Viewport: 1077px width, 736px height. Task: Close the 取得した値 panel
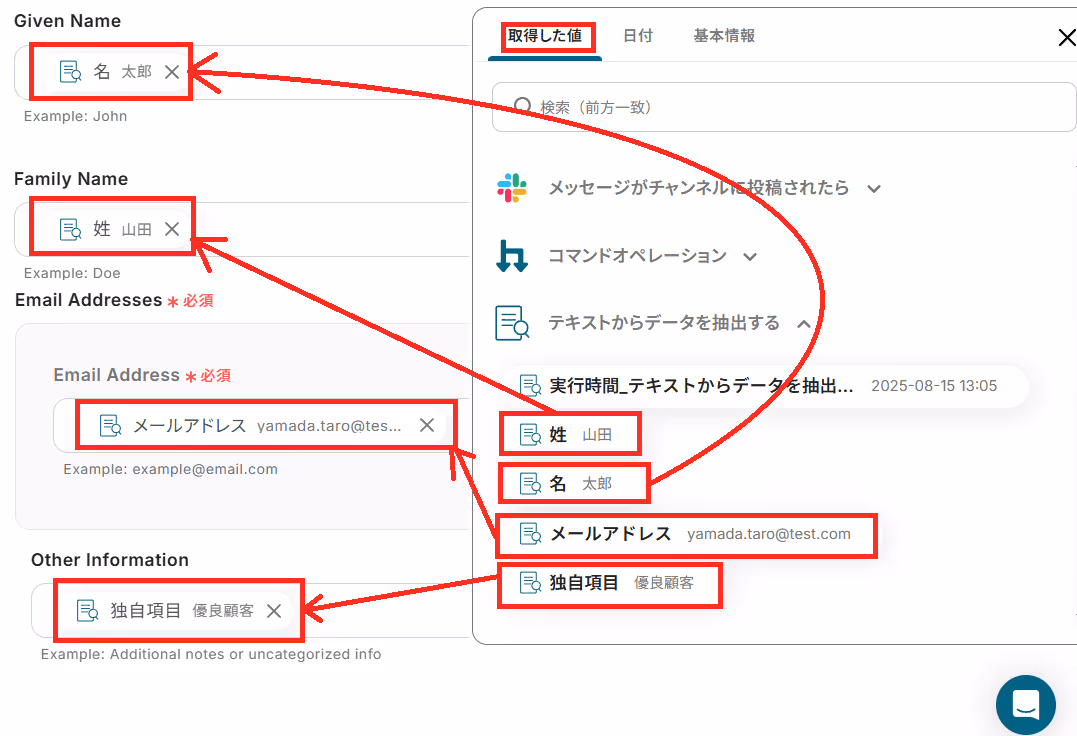[1066, 37]
